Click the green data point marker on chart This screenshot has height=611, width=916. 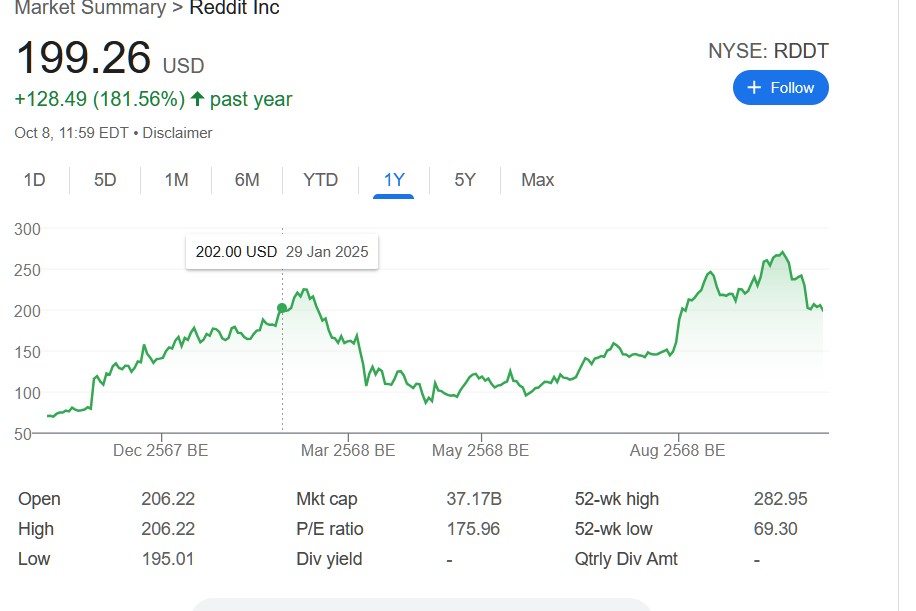(x=282, y=308)
